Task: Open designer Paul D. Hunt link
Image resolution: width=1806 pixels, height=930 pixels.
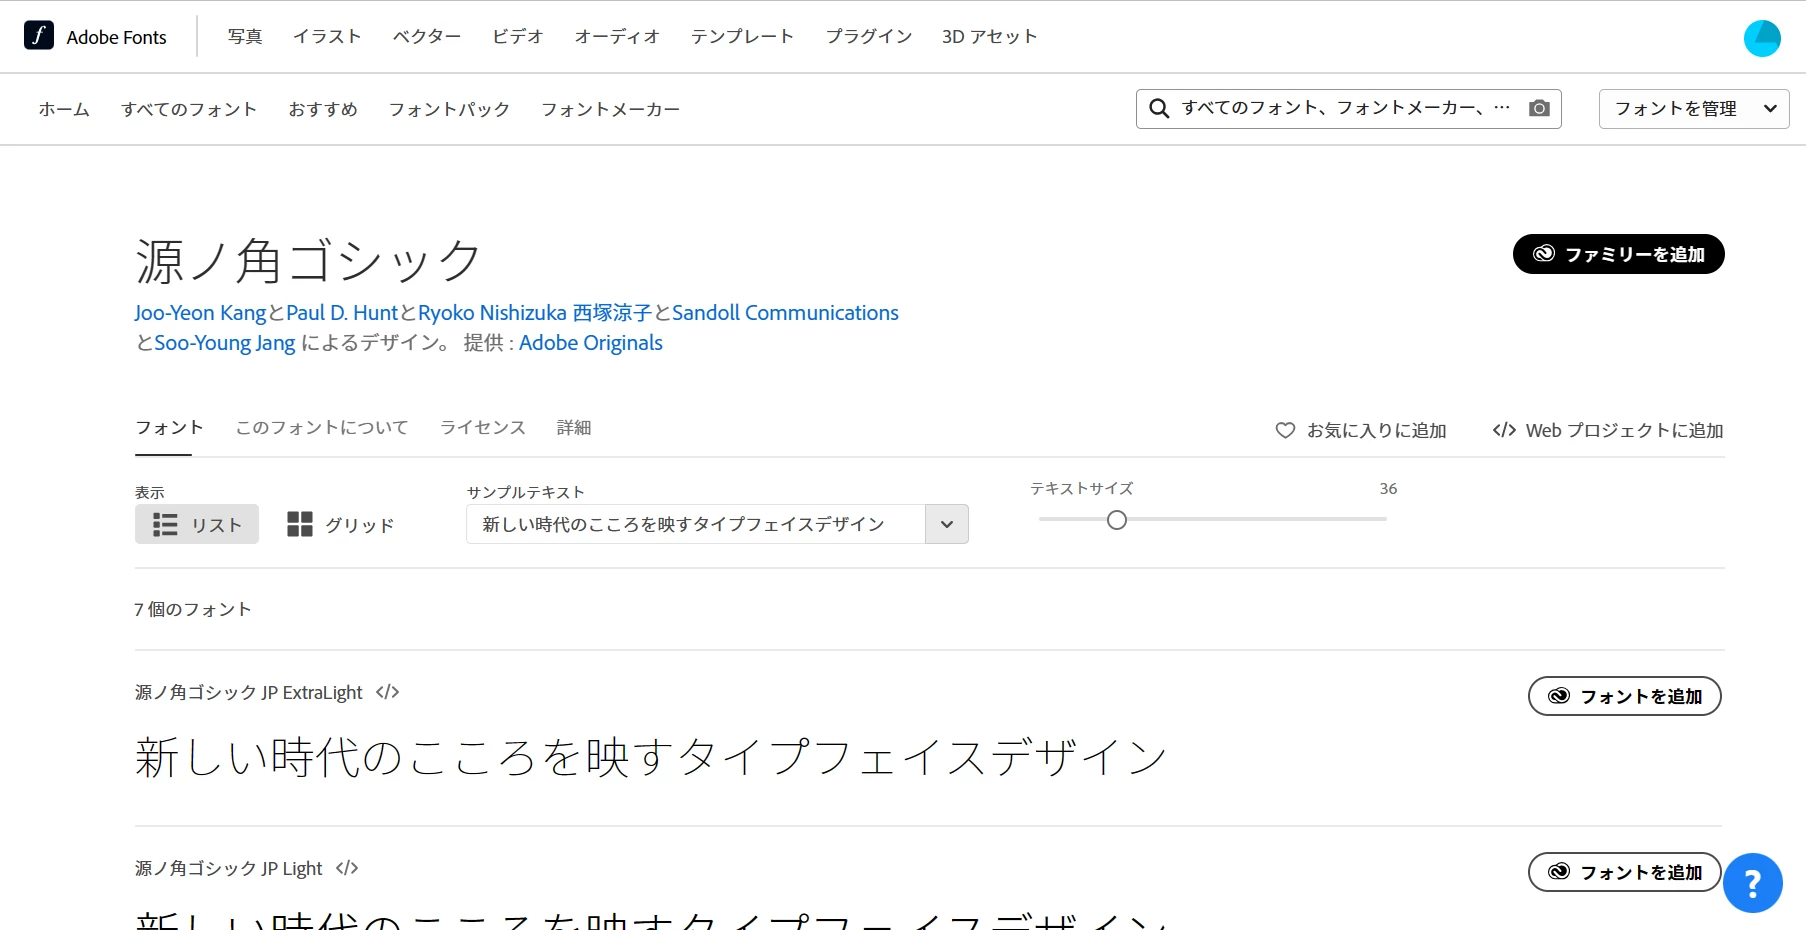Action: 342,313
